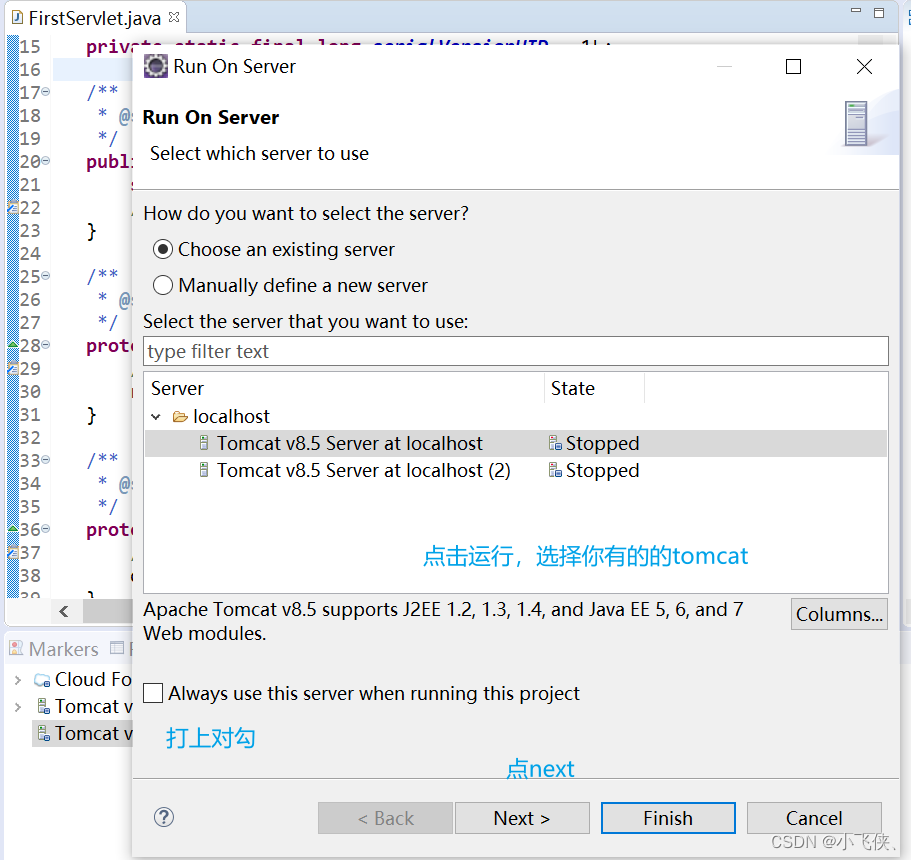
Task: Click the Run On Server title icon
Action: pos(156,66)
